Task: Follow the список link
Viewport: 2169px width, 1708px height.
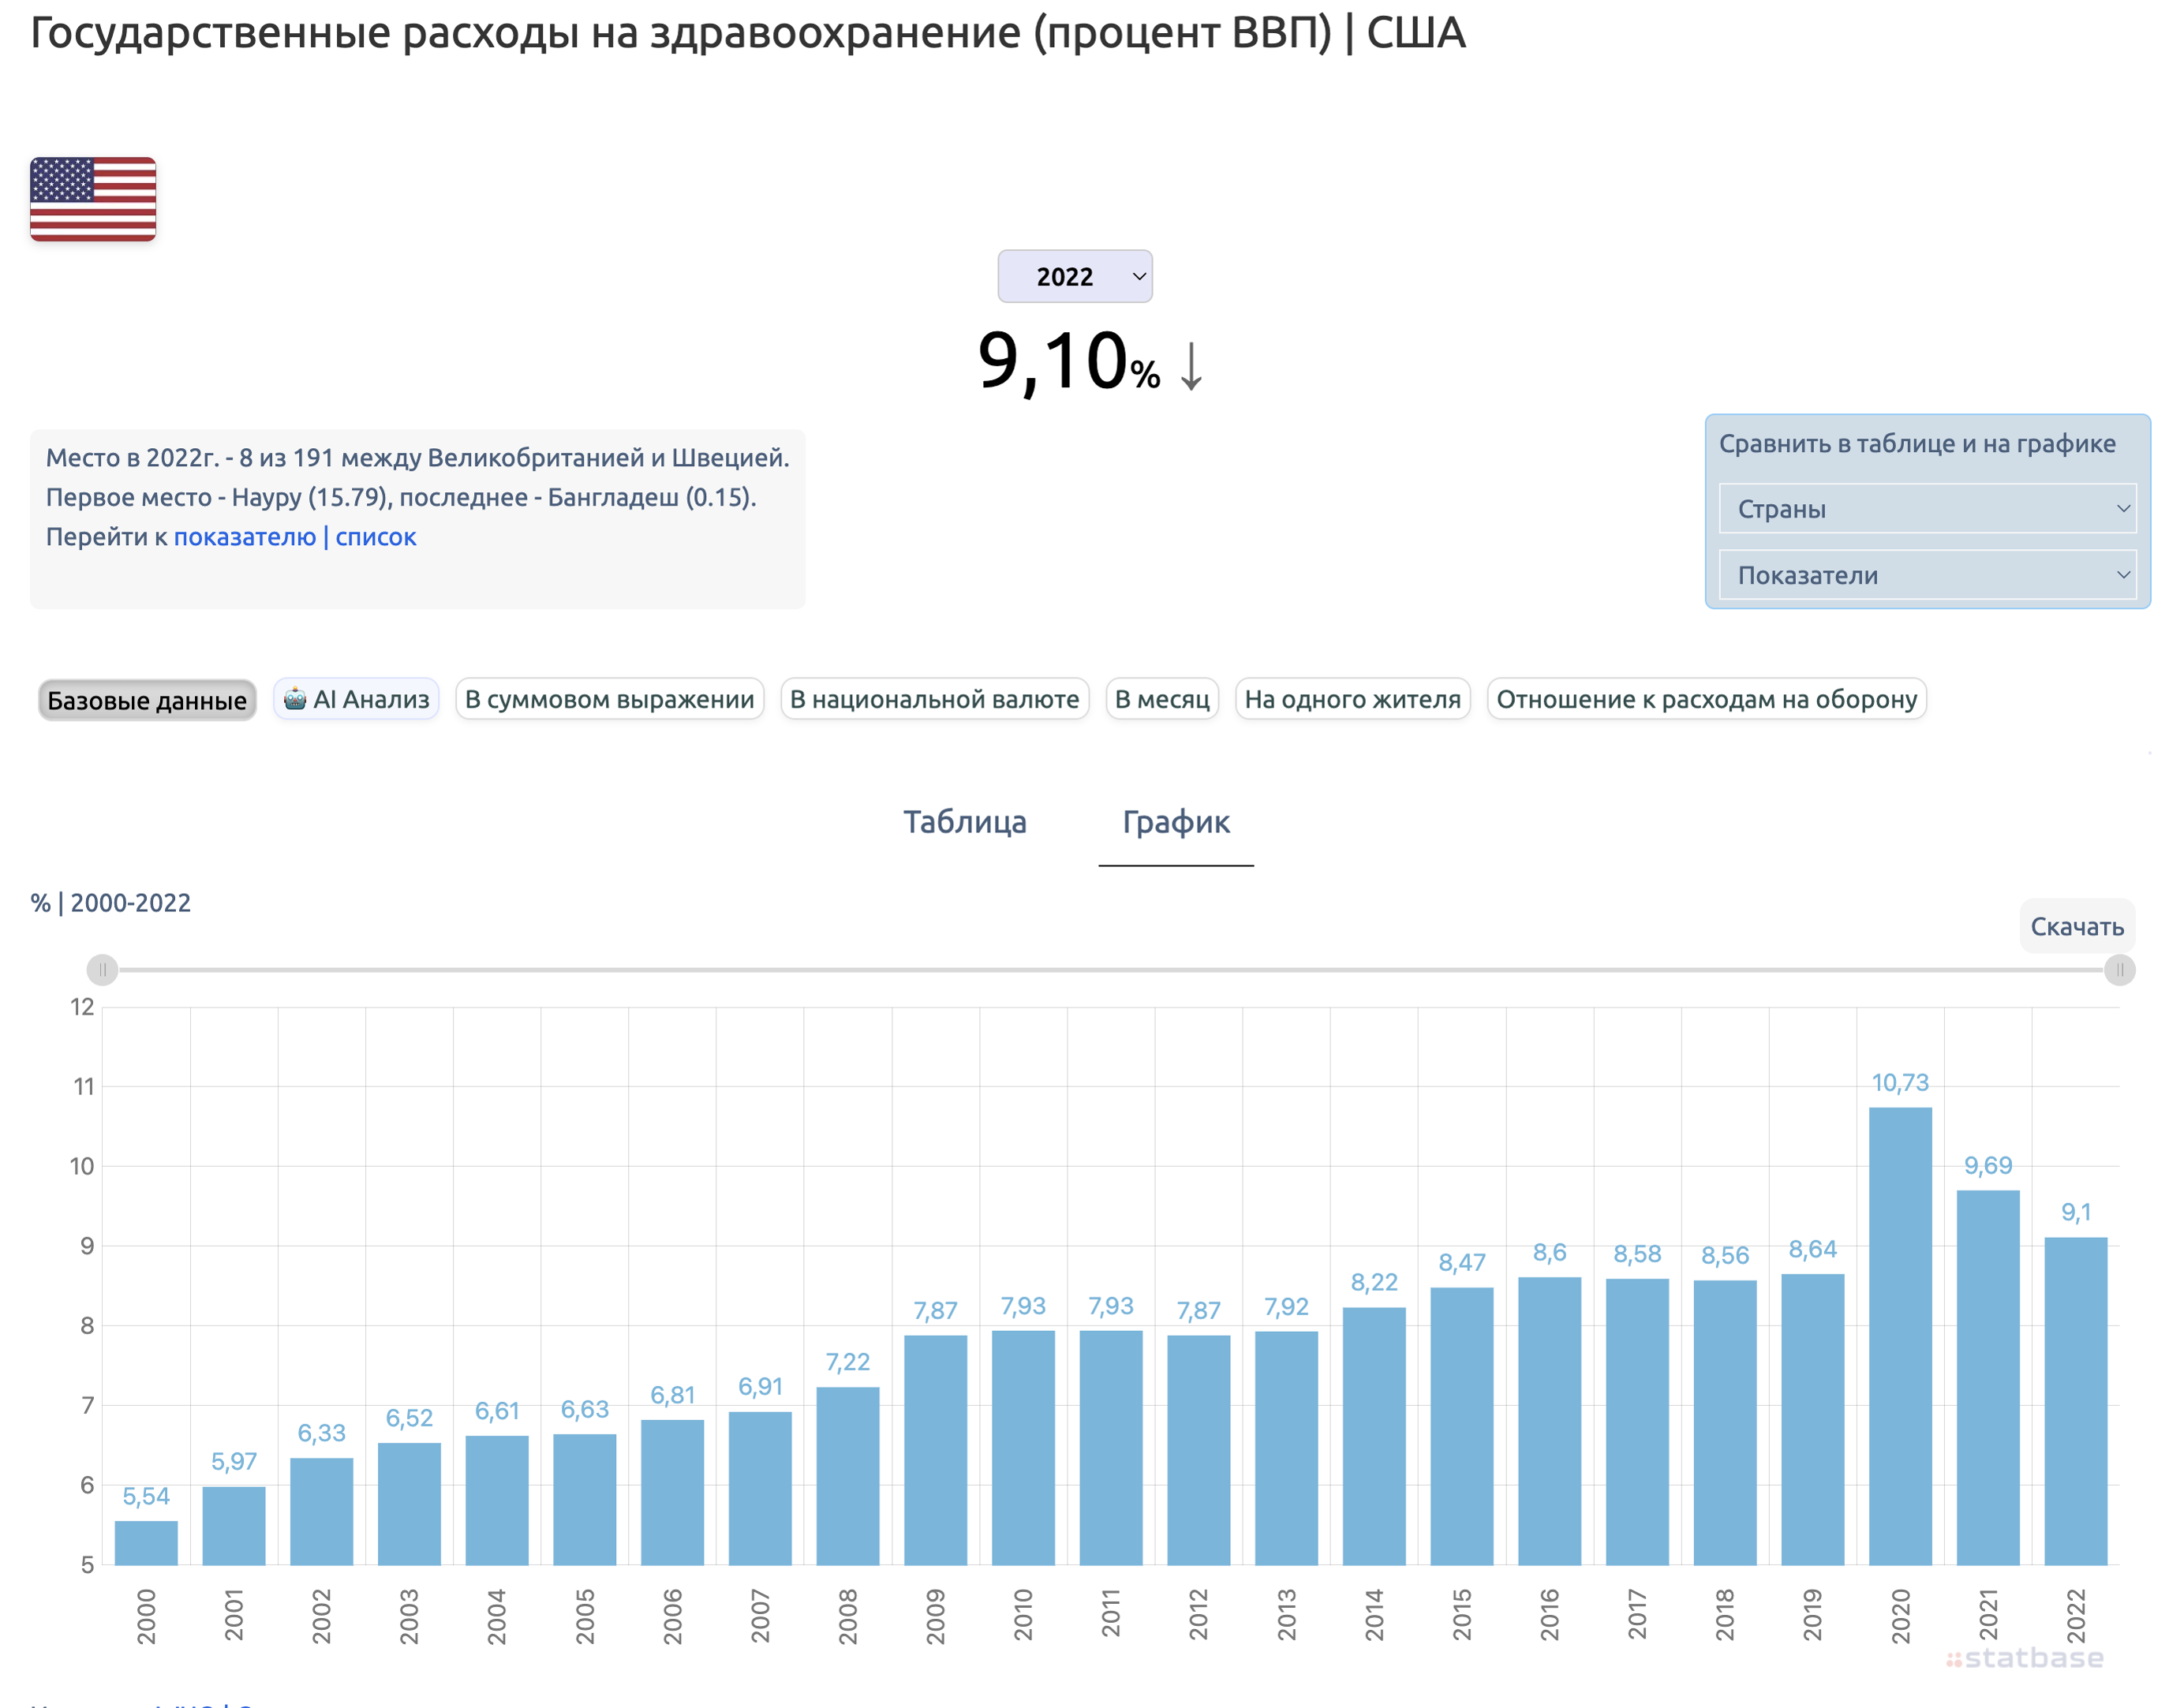Action: point(376,537)
